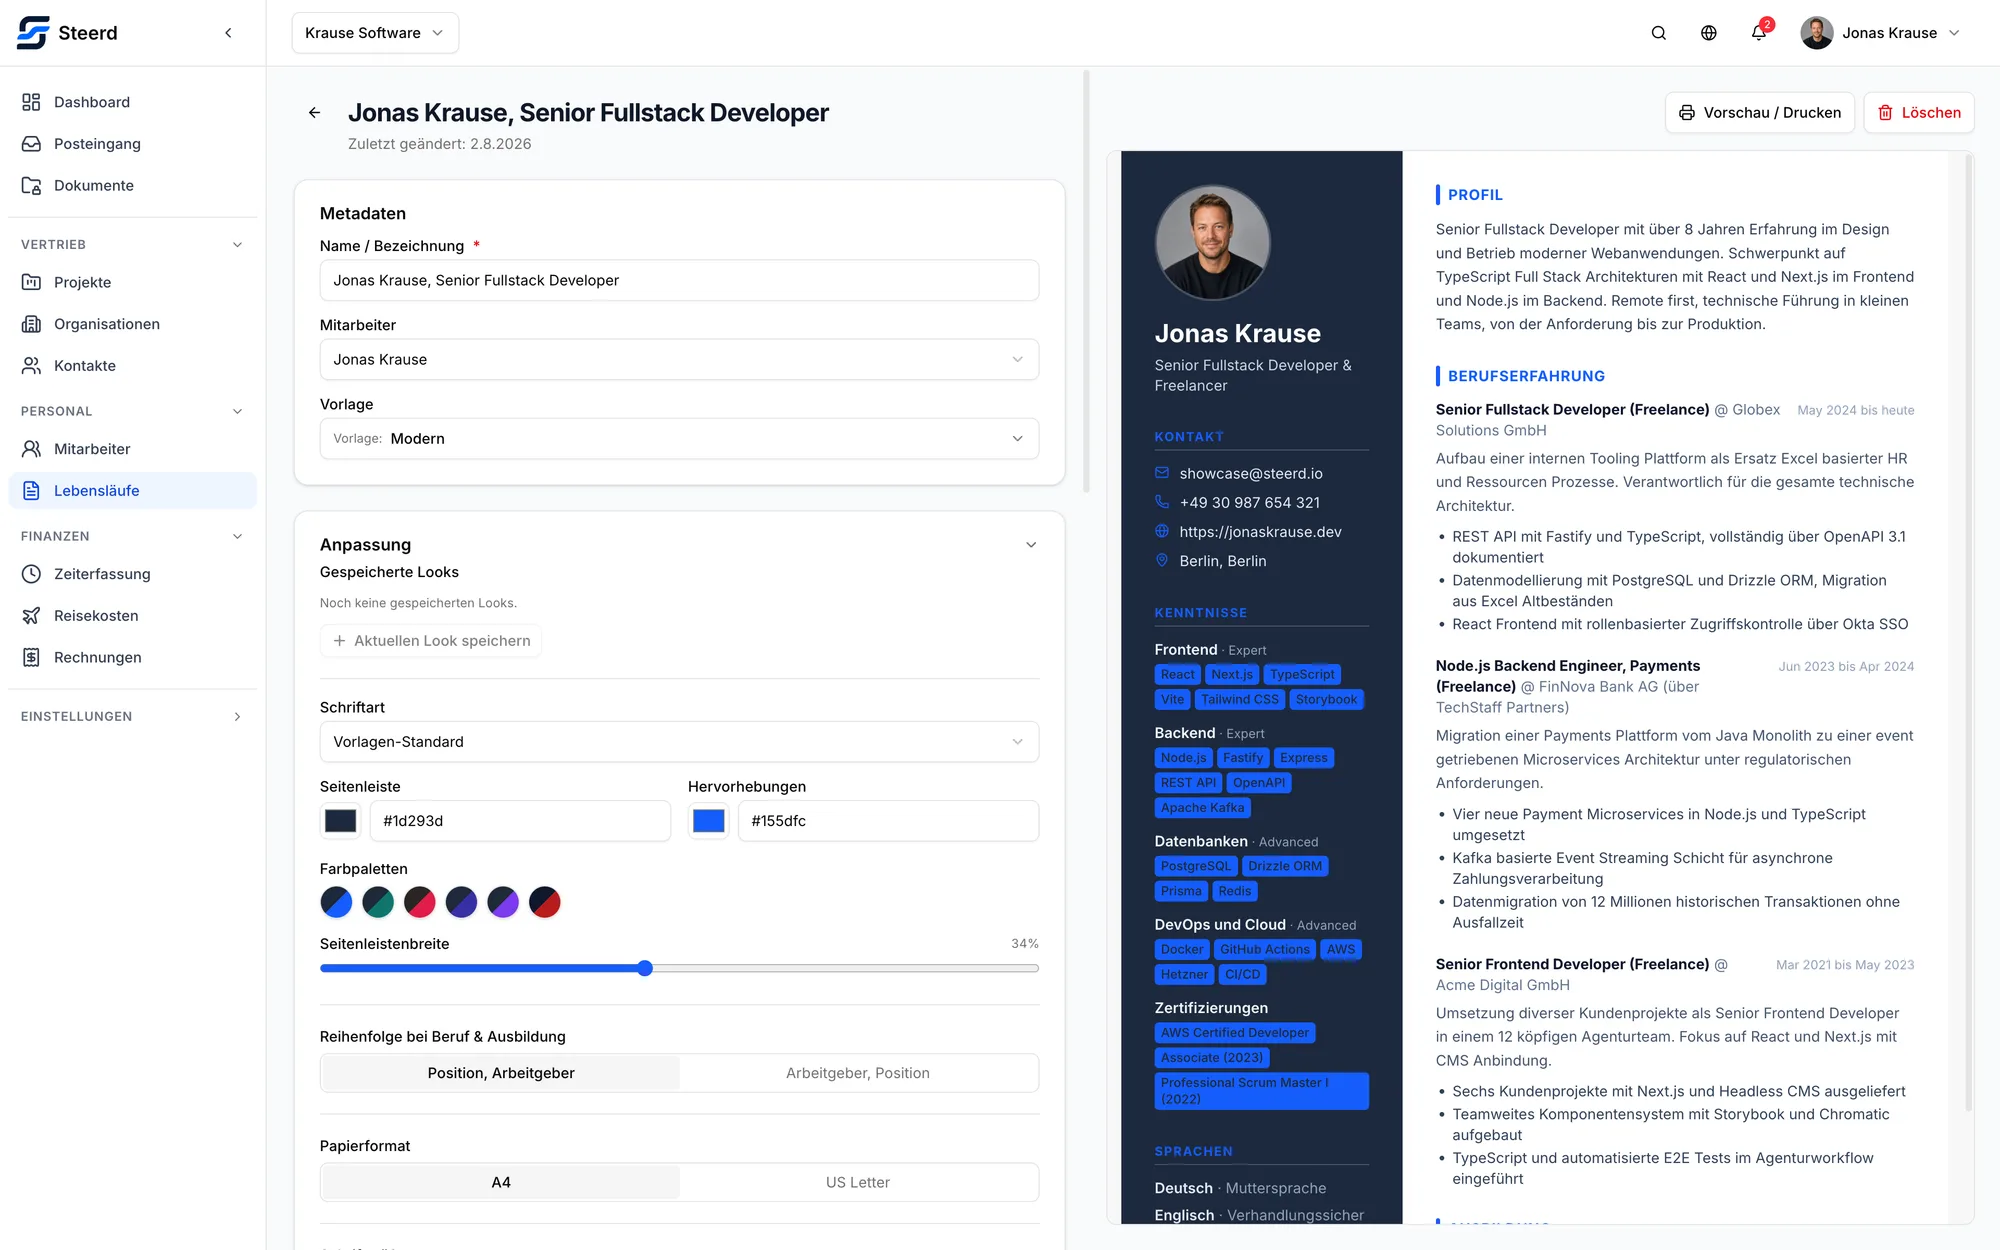Select the first navy-blue color palette
Image resolution: width=2000 pixels, height=1250 pixels.
tap(336, 902)
